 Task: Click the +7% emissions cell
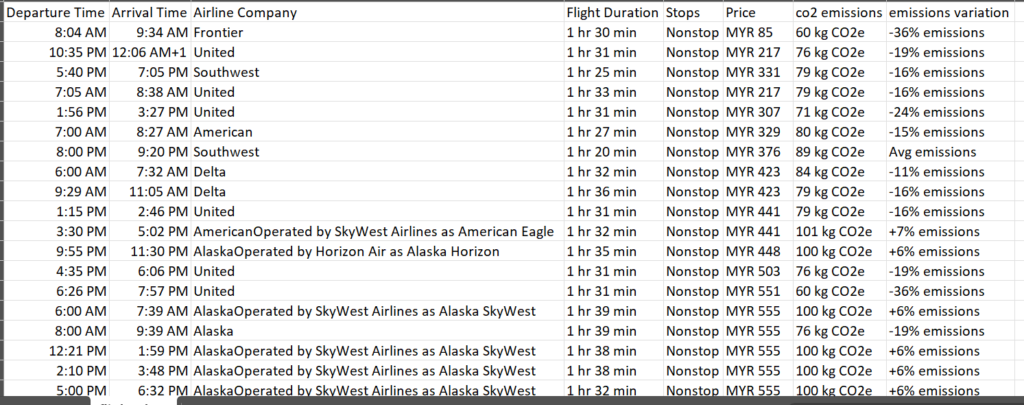coord(954,232)
